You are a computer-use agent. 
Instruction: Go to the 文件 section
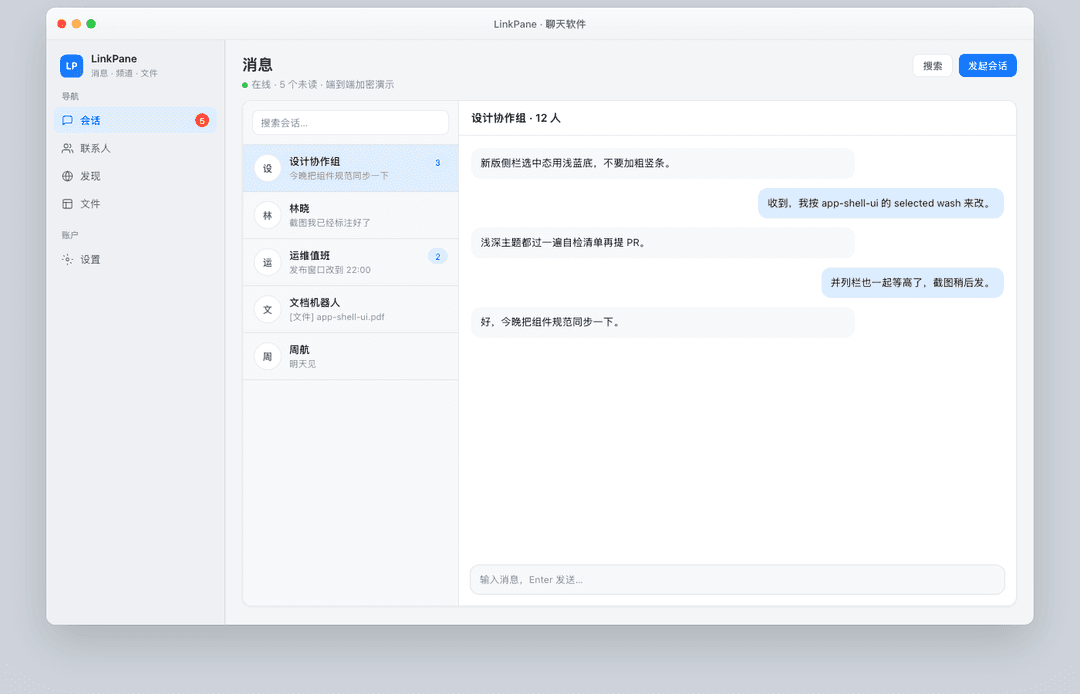135,204
